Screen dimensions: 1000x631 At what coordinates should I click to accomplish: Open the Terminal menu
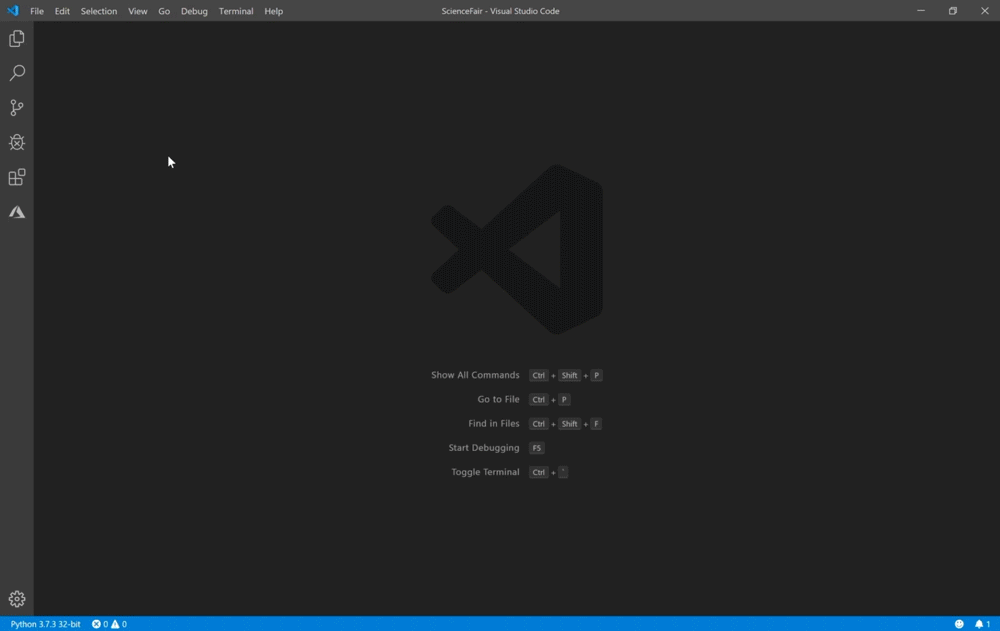[x=236, y=11]
